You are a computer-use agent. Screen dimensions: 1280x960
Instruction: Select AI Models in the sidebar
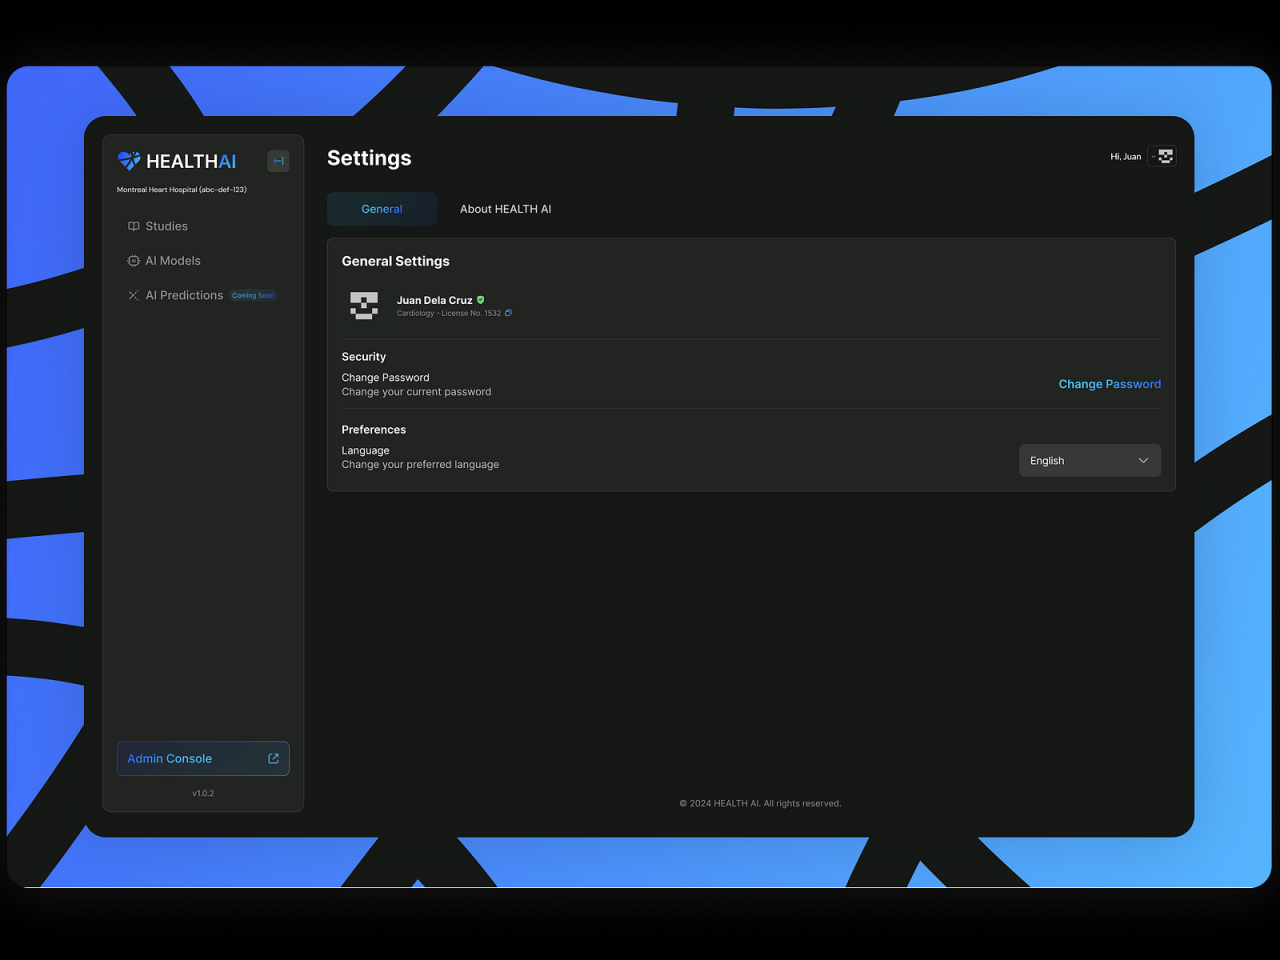pos(173,261)
